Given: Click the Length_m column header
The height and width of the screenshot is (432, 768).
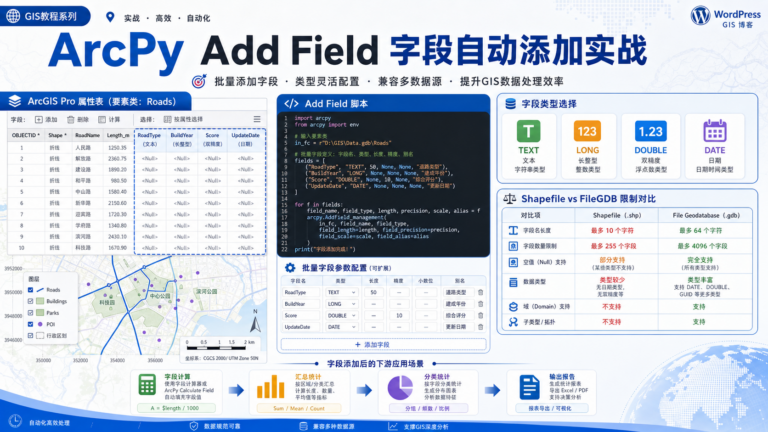Looking at the screenshot, I should tap(118, 135).
